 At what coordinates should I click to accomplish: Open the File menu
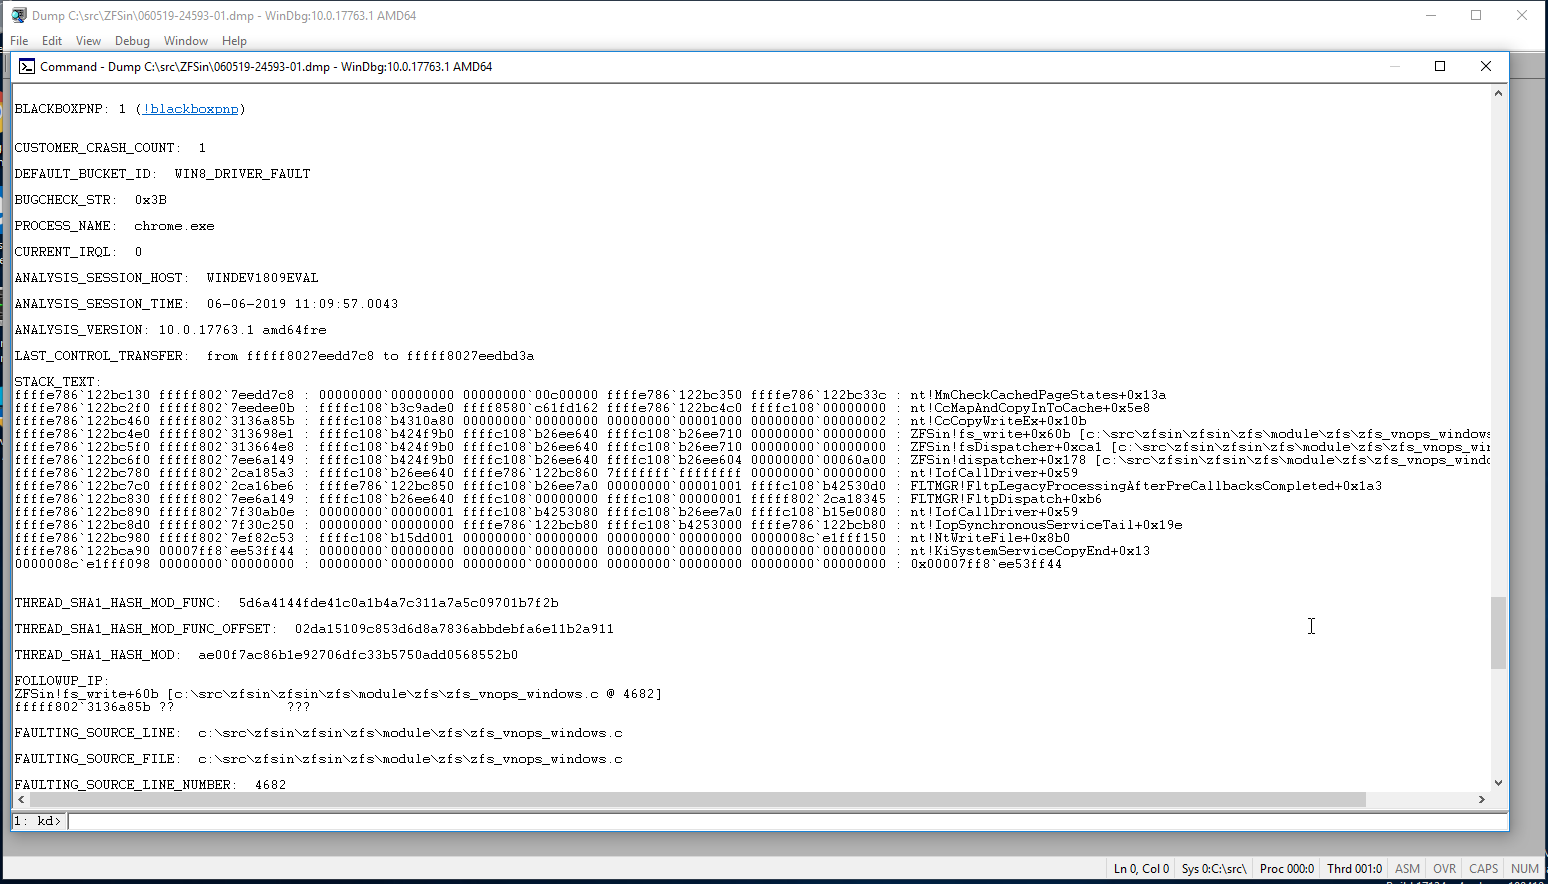19,41
